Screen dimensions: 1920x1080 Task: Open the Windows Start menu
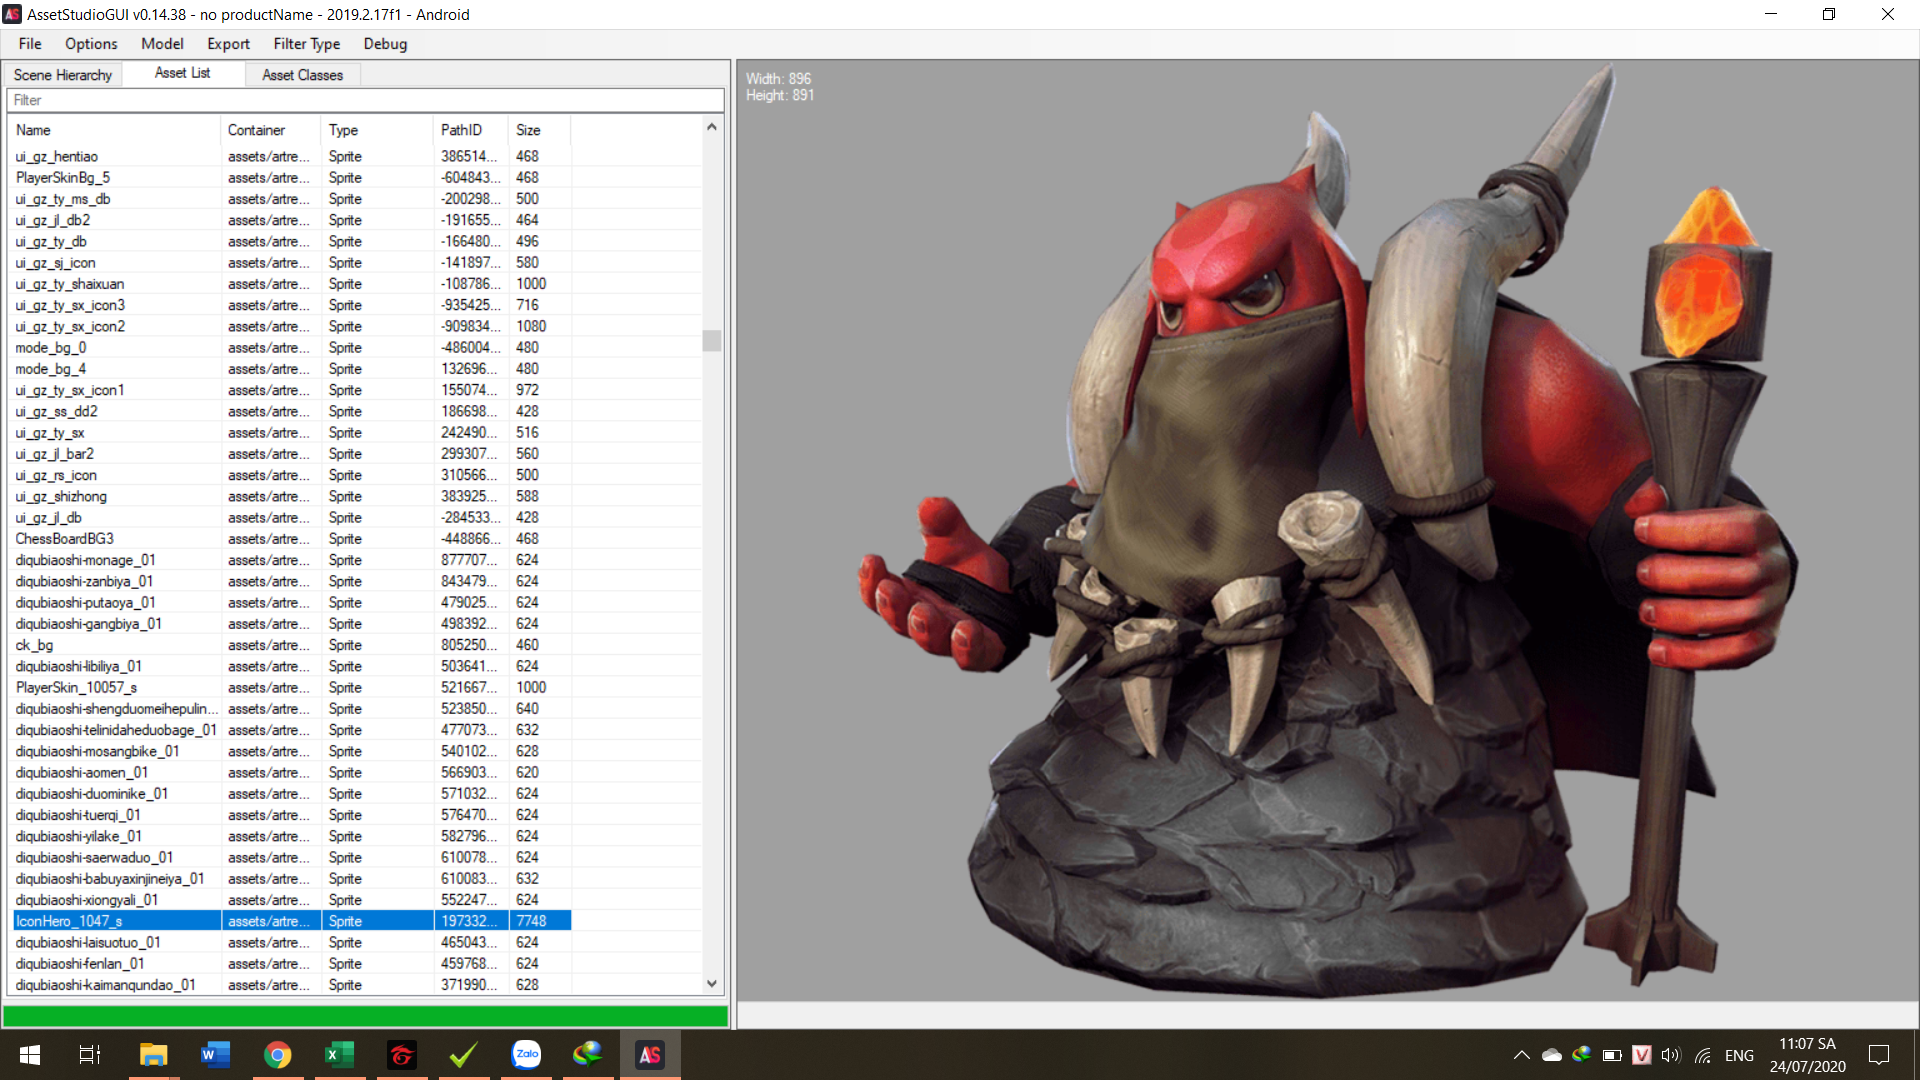(x=30, y=1055)
